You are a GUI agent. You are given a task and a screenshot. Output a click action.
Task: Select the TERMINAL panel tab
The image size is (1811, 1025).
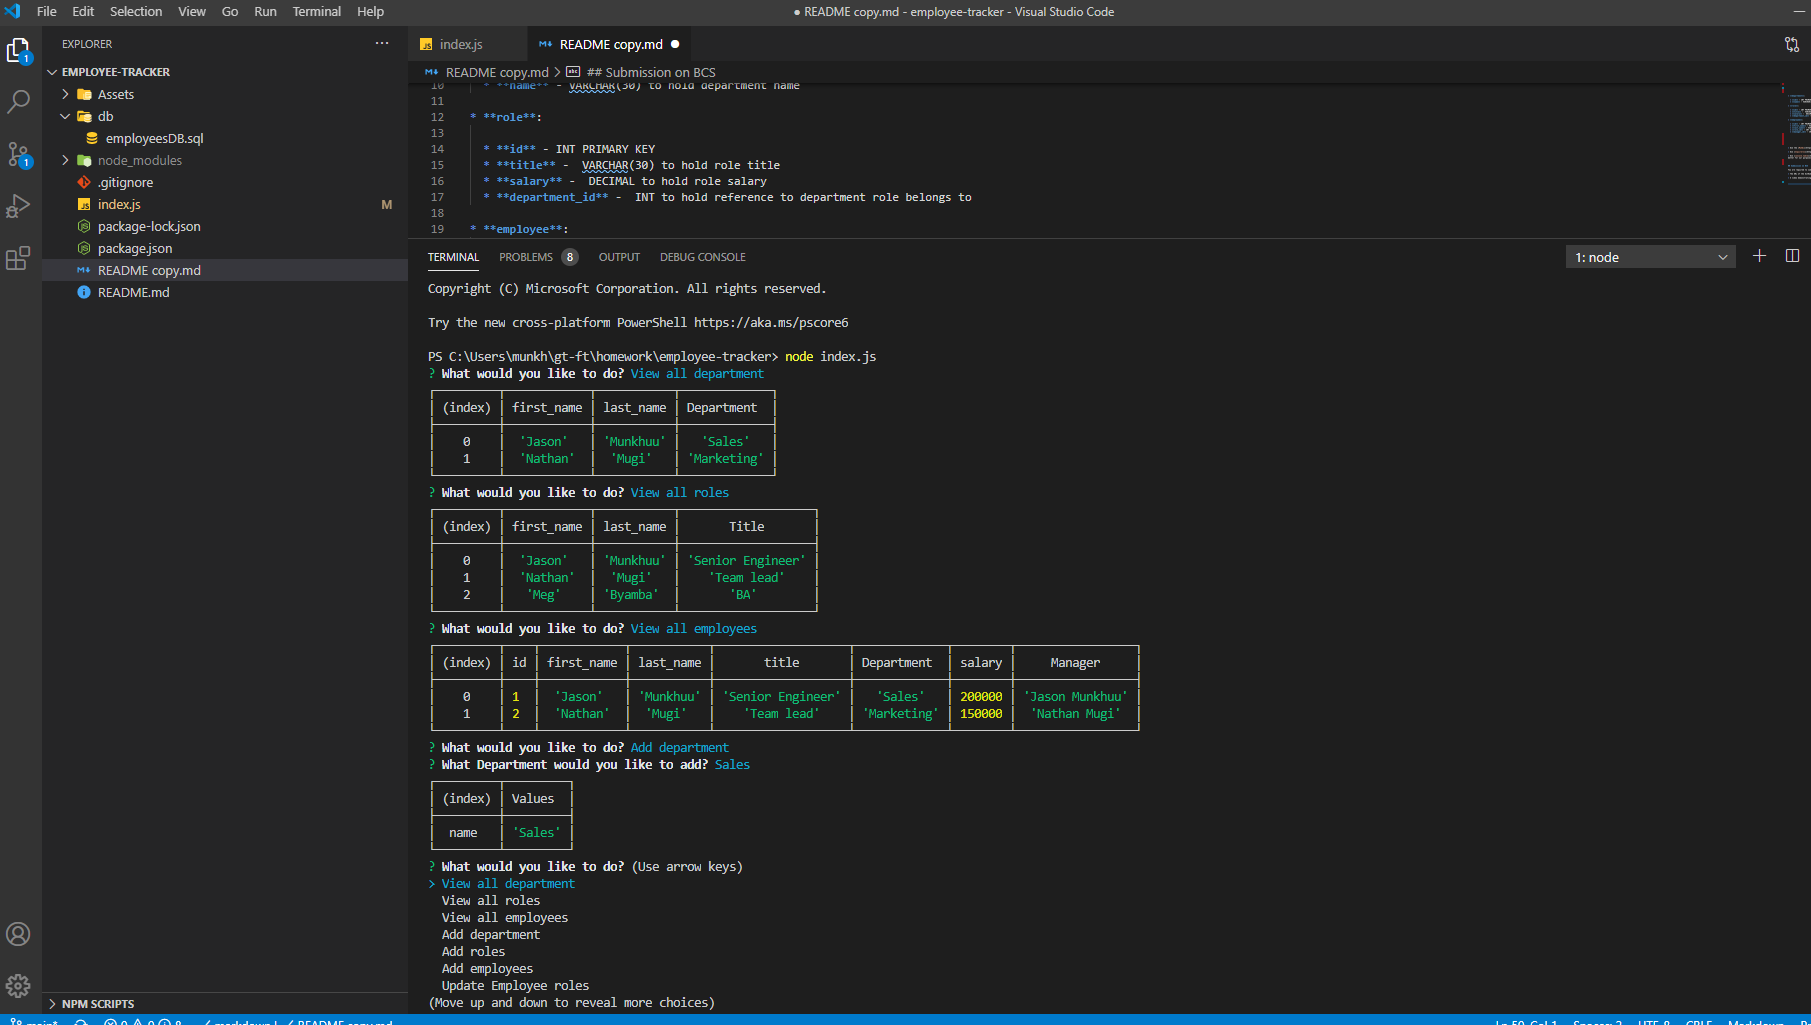(453, 257)
